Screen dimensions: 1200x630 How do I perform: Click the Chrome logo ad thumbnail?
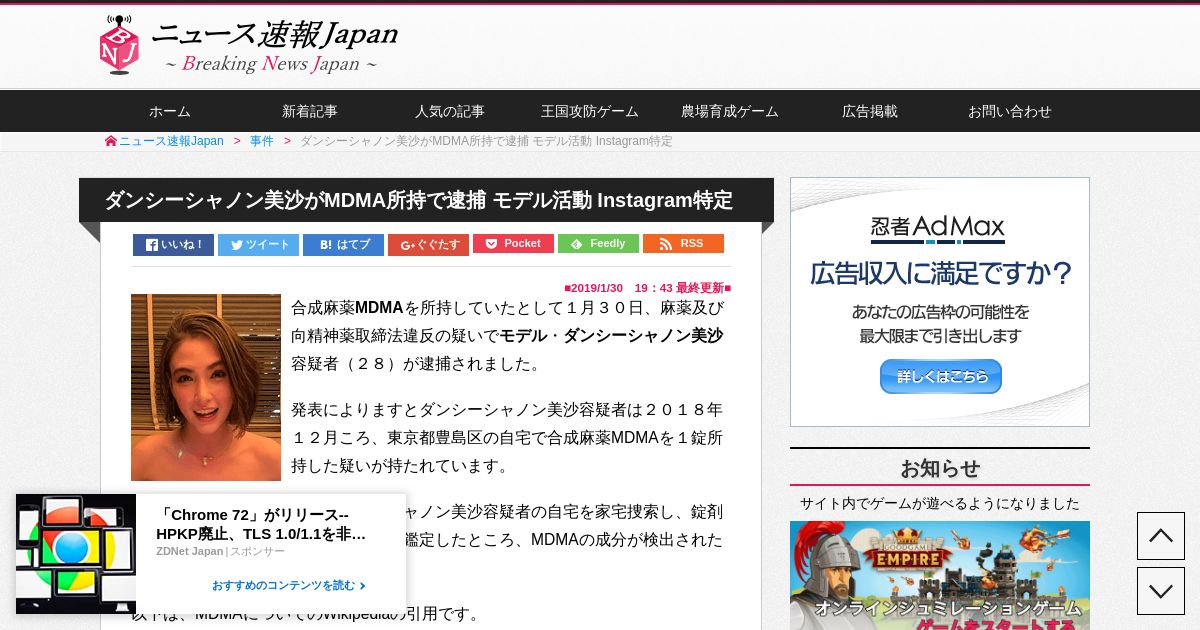pos(76,554)
